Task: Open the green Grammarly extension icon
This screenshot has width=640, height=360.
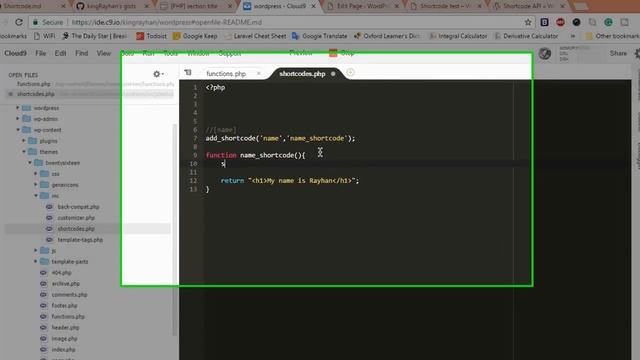Action: 608,22
